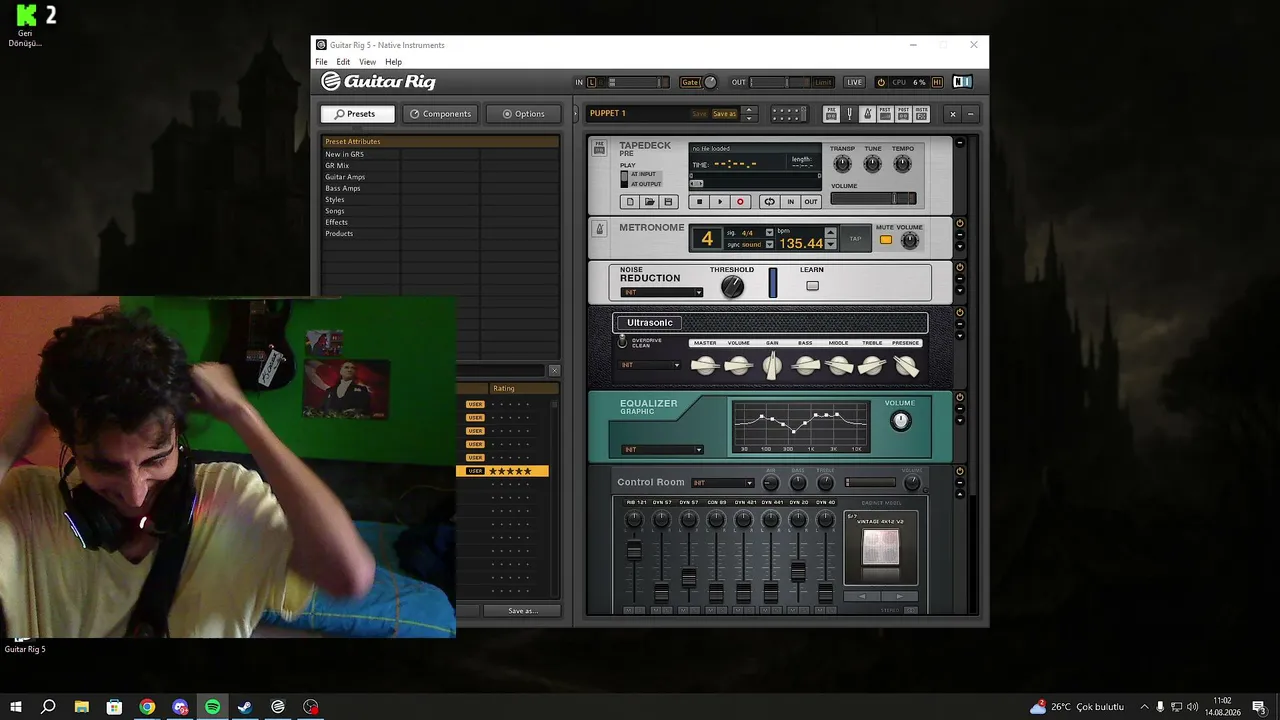Open Spotify from taskbar
This screenshot has height=720, width=1280.
click(213, 707)
